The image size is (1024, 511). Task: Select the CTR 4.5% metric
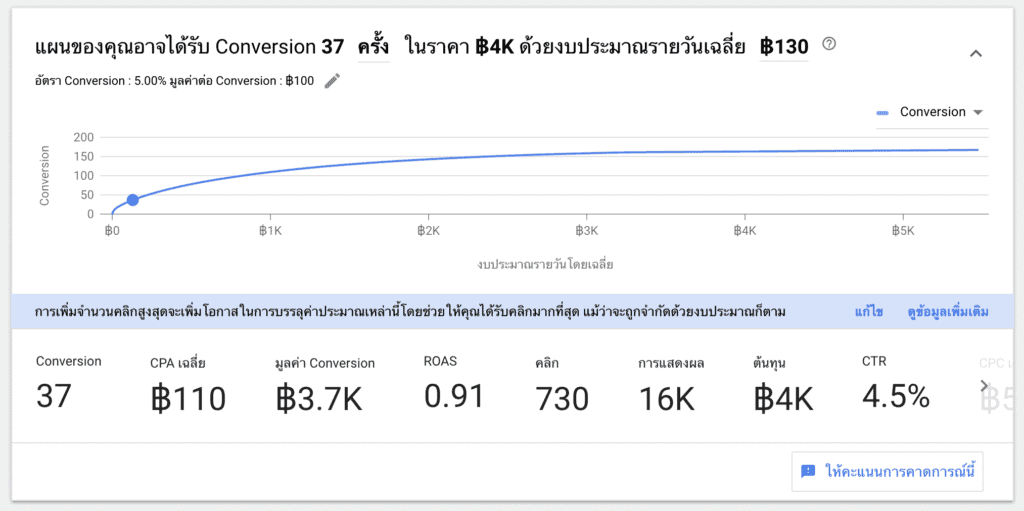coord(895,395)
